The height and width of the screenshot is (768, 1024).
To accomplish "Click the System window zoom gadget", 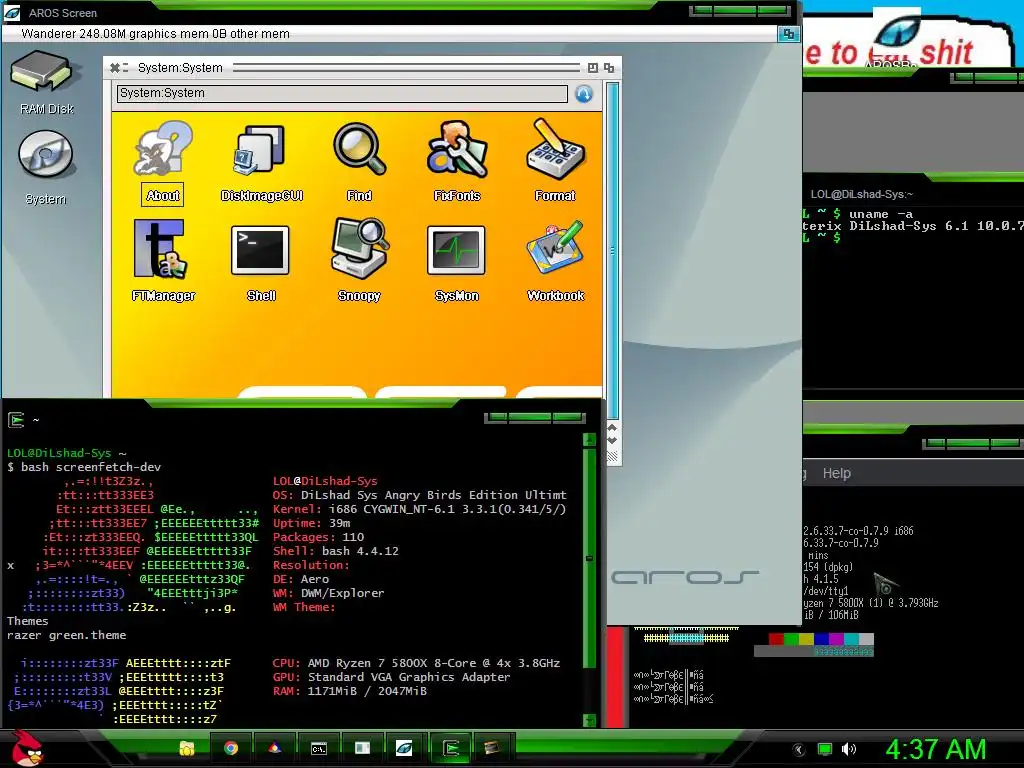I will 592,68.
